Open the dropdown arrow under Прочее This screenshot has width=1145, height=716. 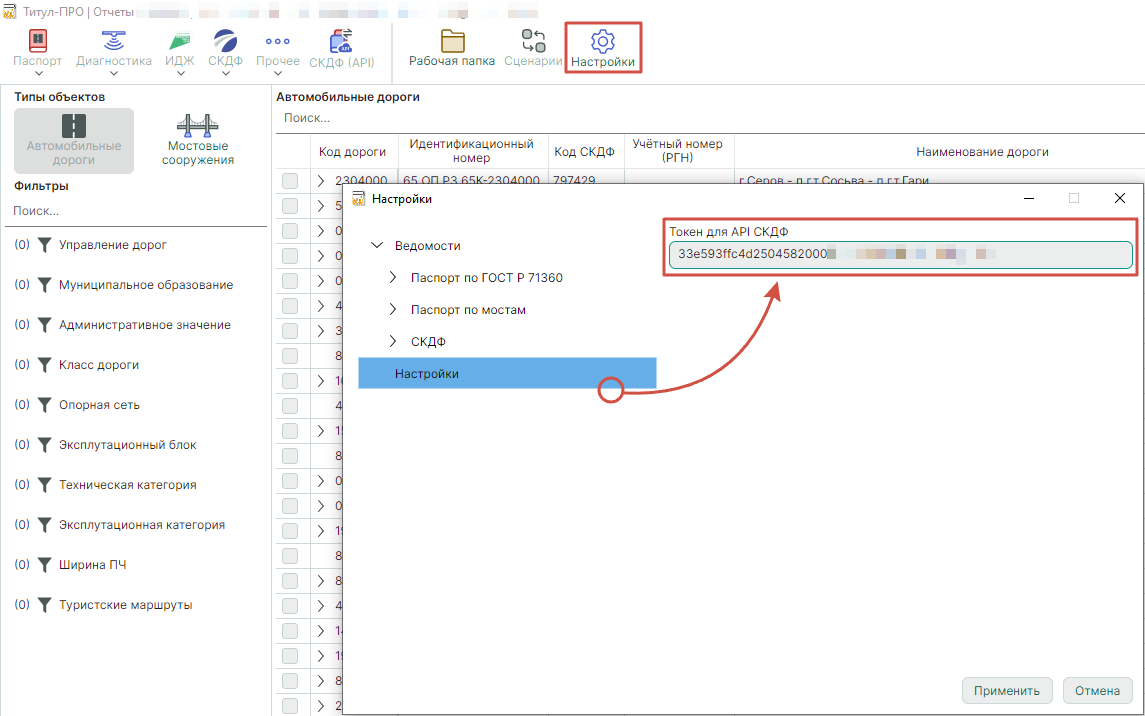tap(277, 73)
